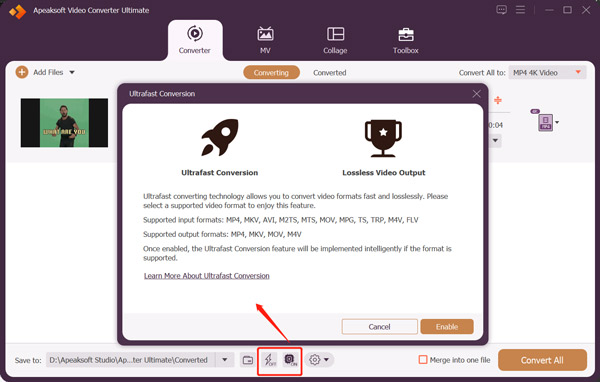Open the hamburger menu in title bar

coord(520,10)
